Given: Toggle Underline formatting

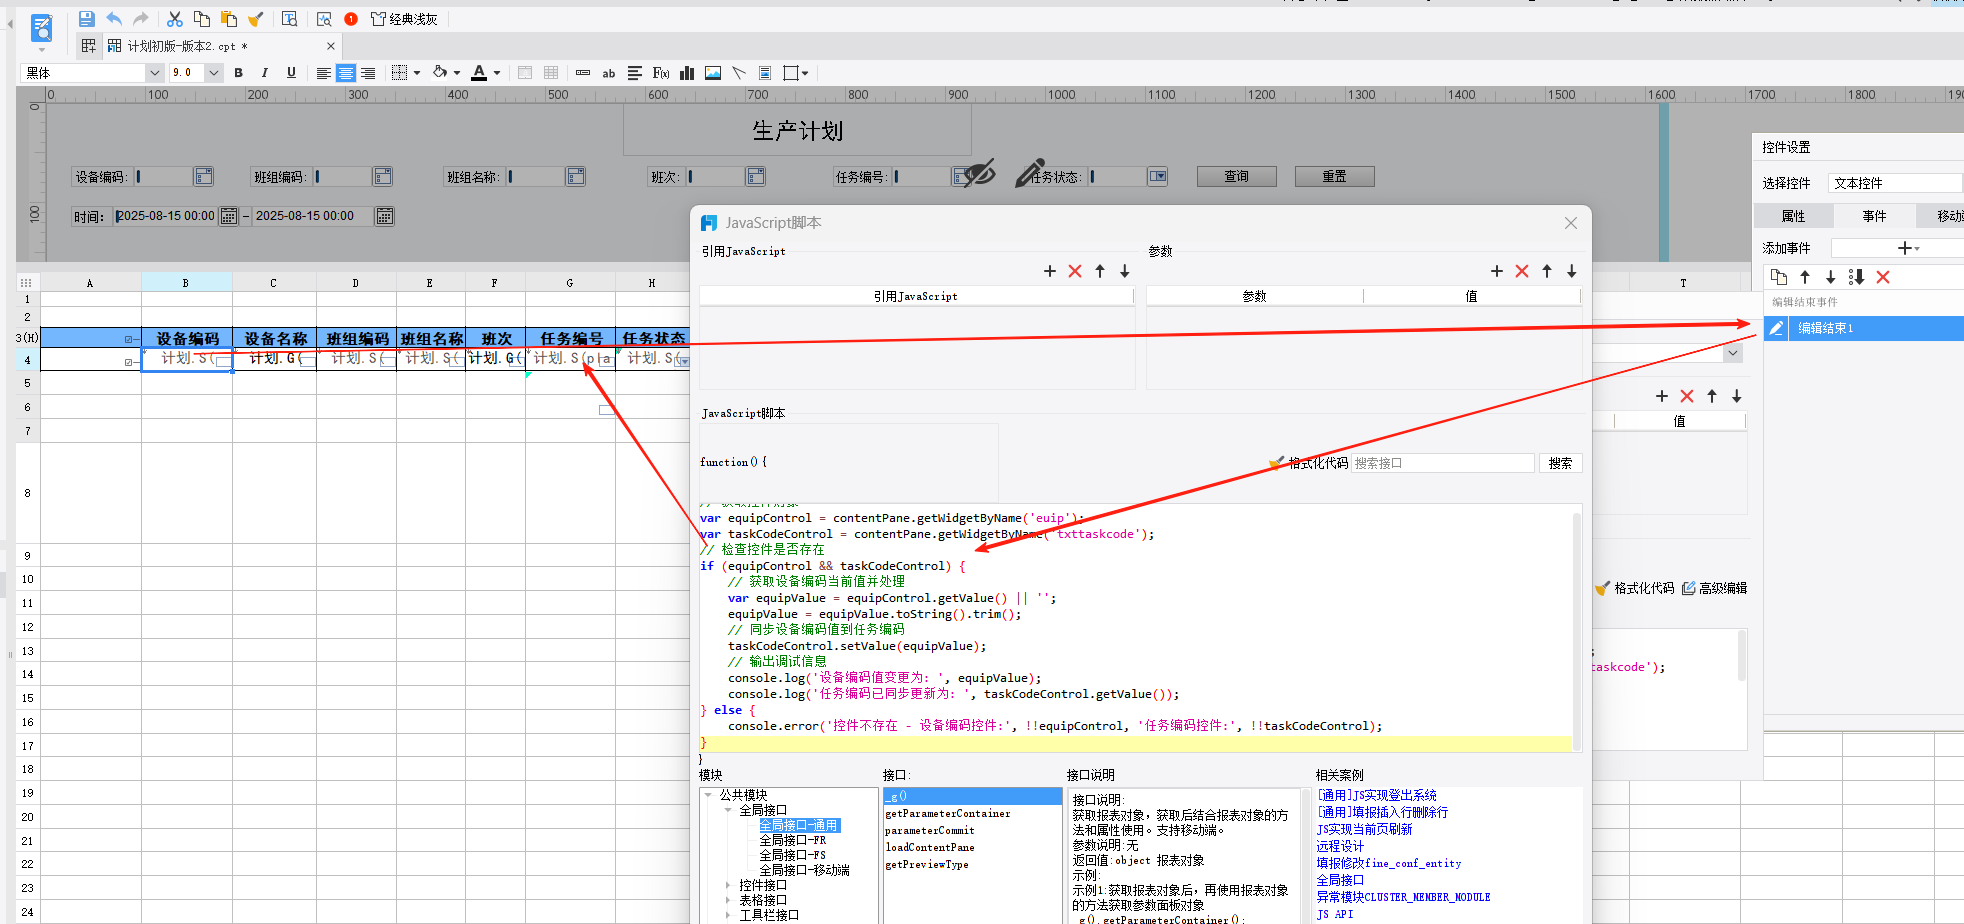Looking at the screenshot, I should pos(291,73).
